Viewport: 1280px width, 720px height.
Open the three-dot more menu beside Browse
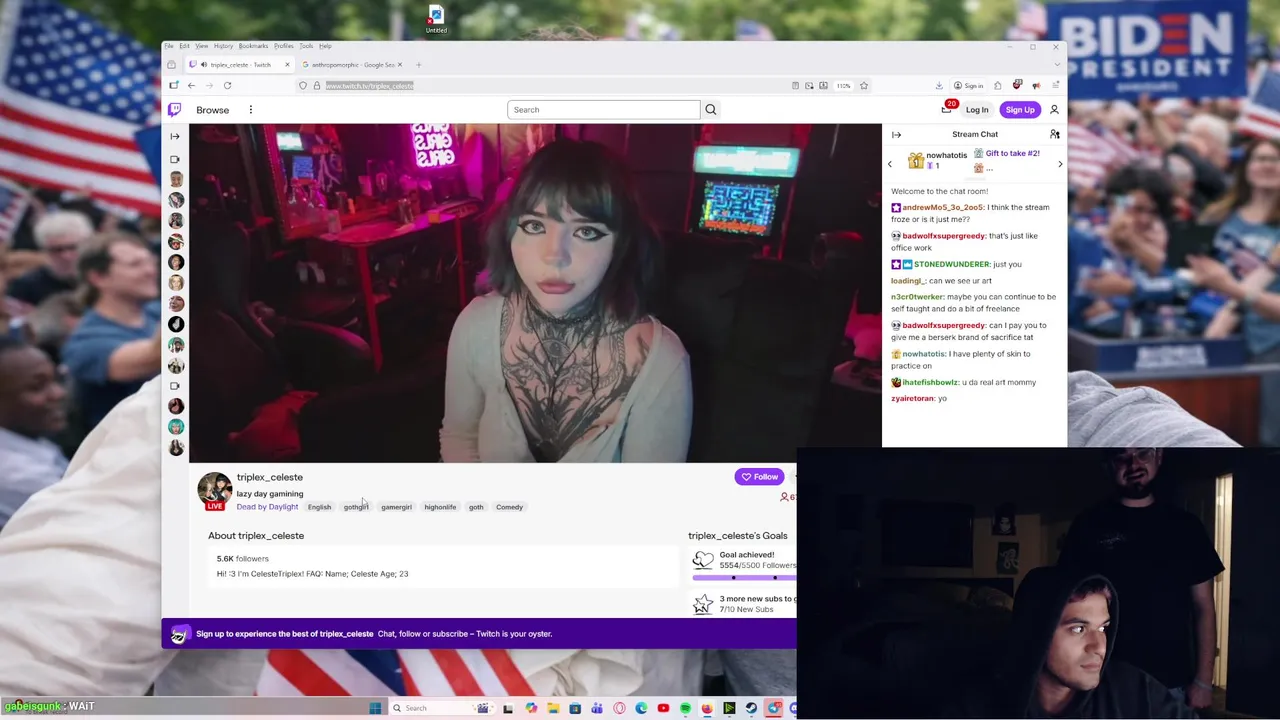click(251, 110)
